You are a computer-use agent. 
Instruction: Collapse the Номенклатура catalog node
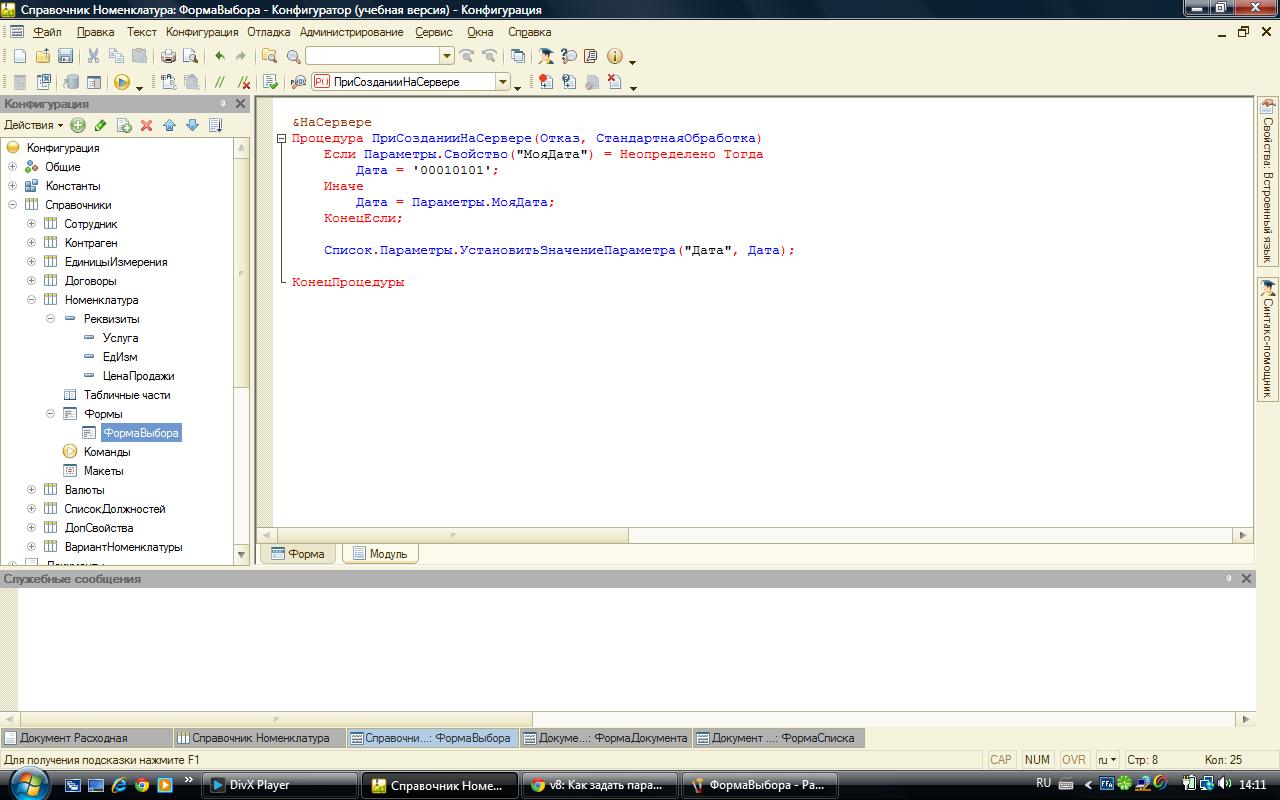[x=31, y=300]
